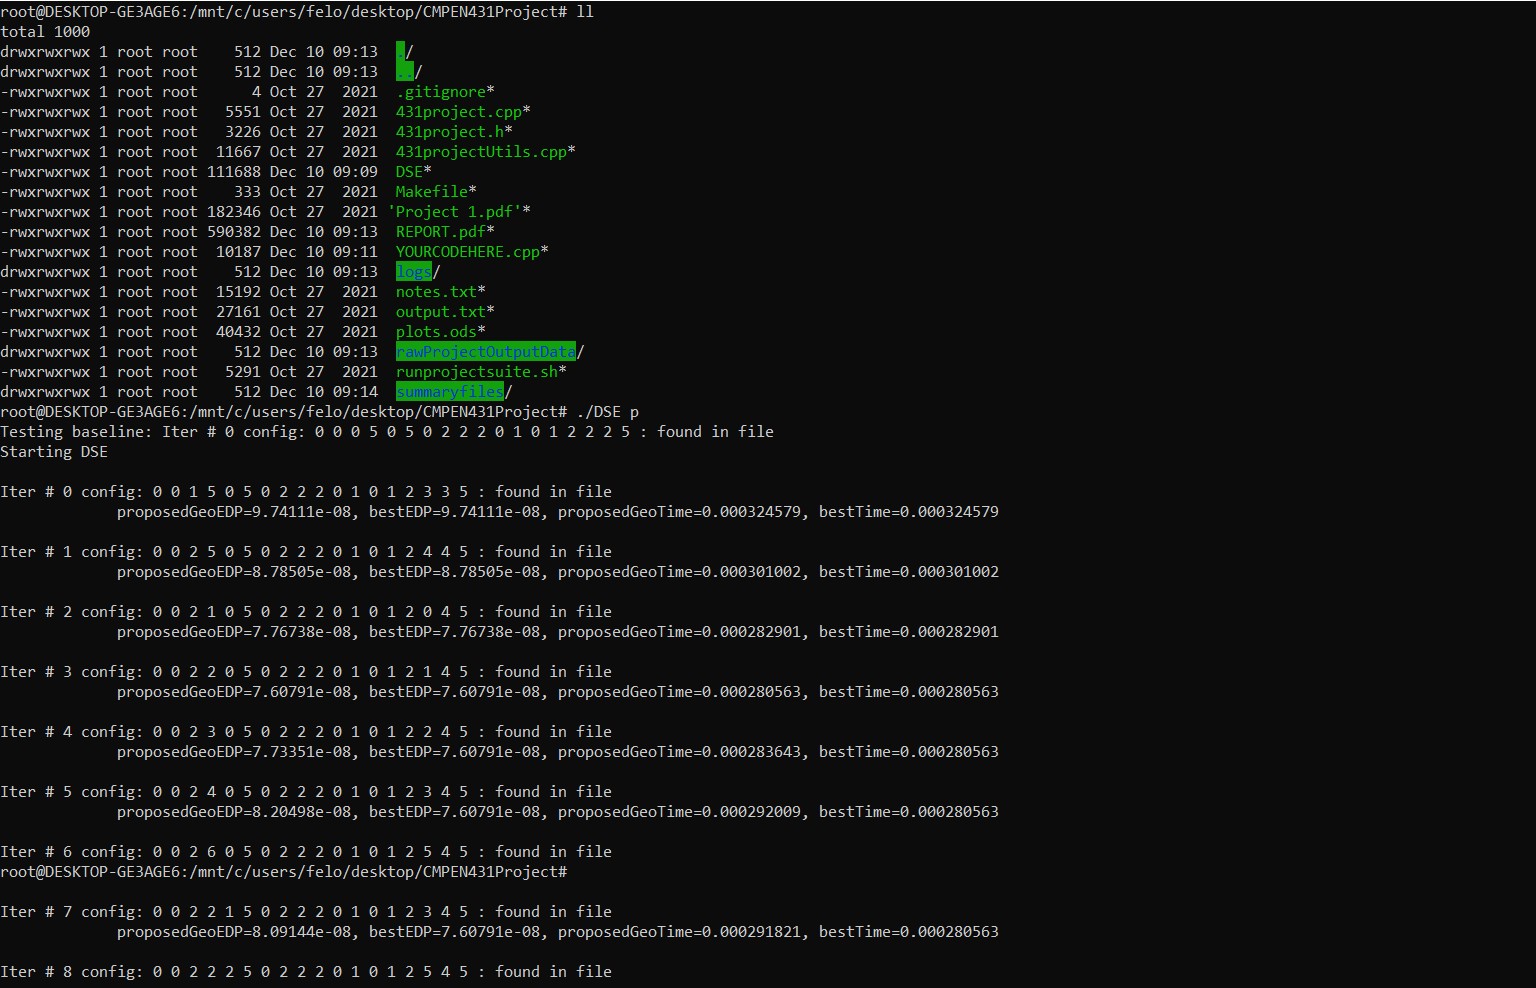Click the Makefile entry in listing
This screenshot has height=988, width=1536.
coord(431,192)
